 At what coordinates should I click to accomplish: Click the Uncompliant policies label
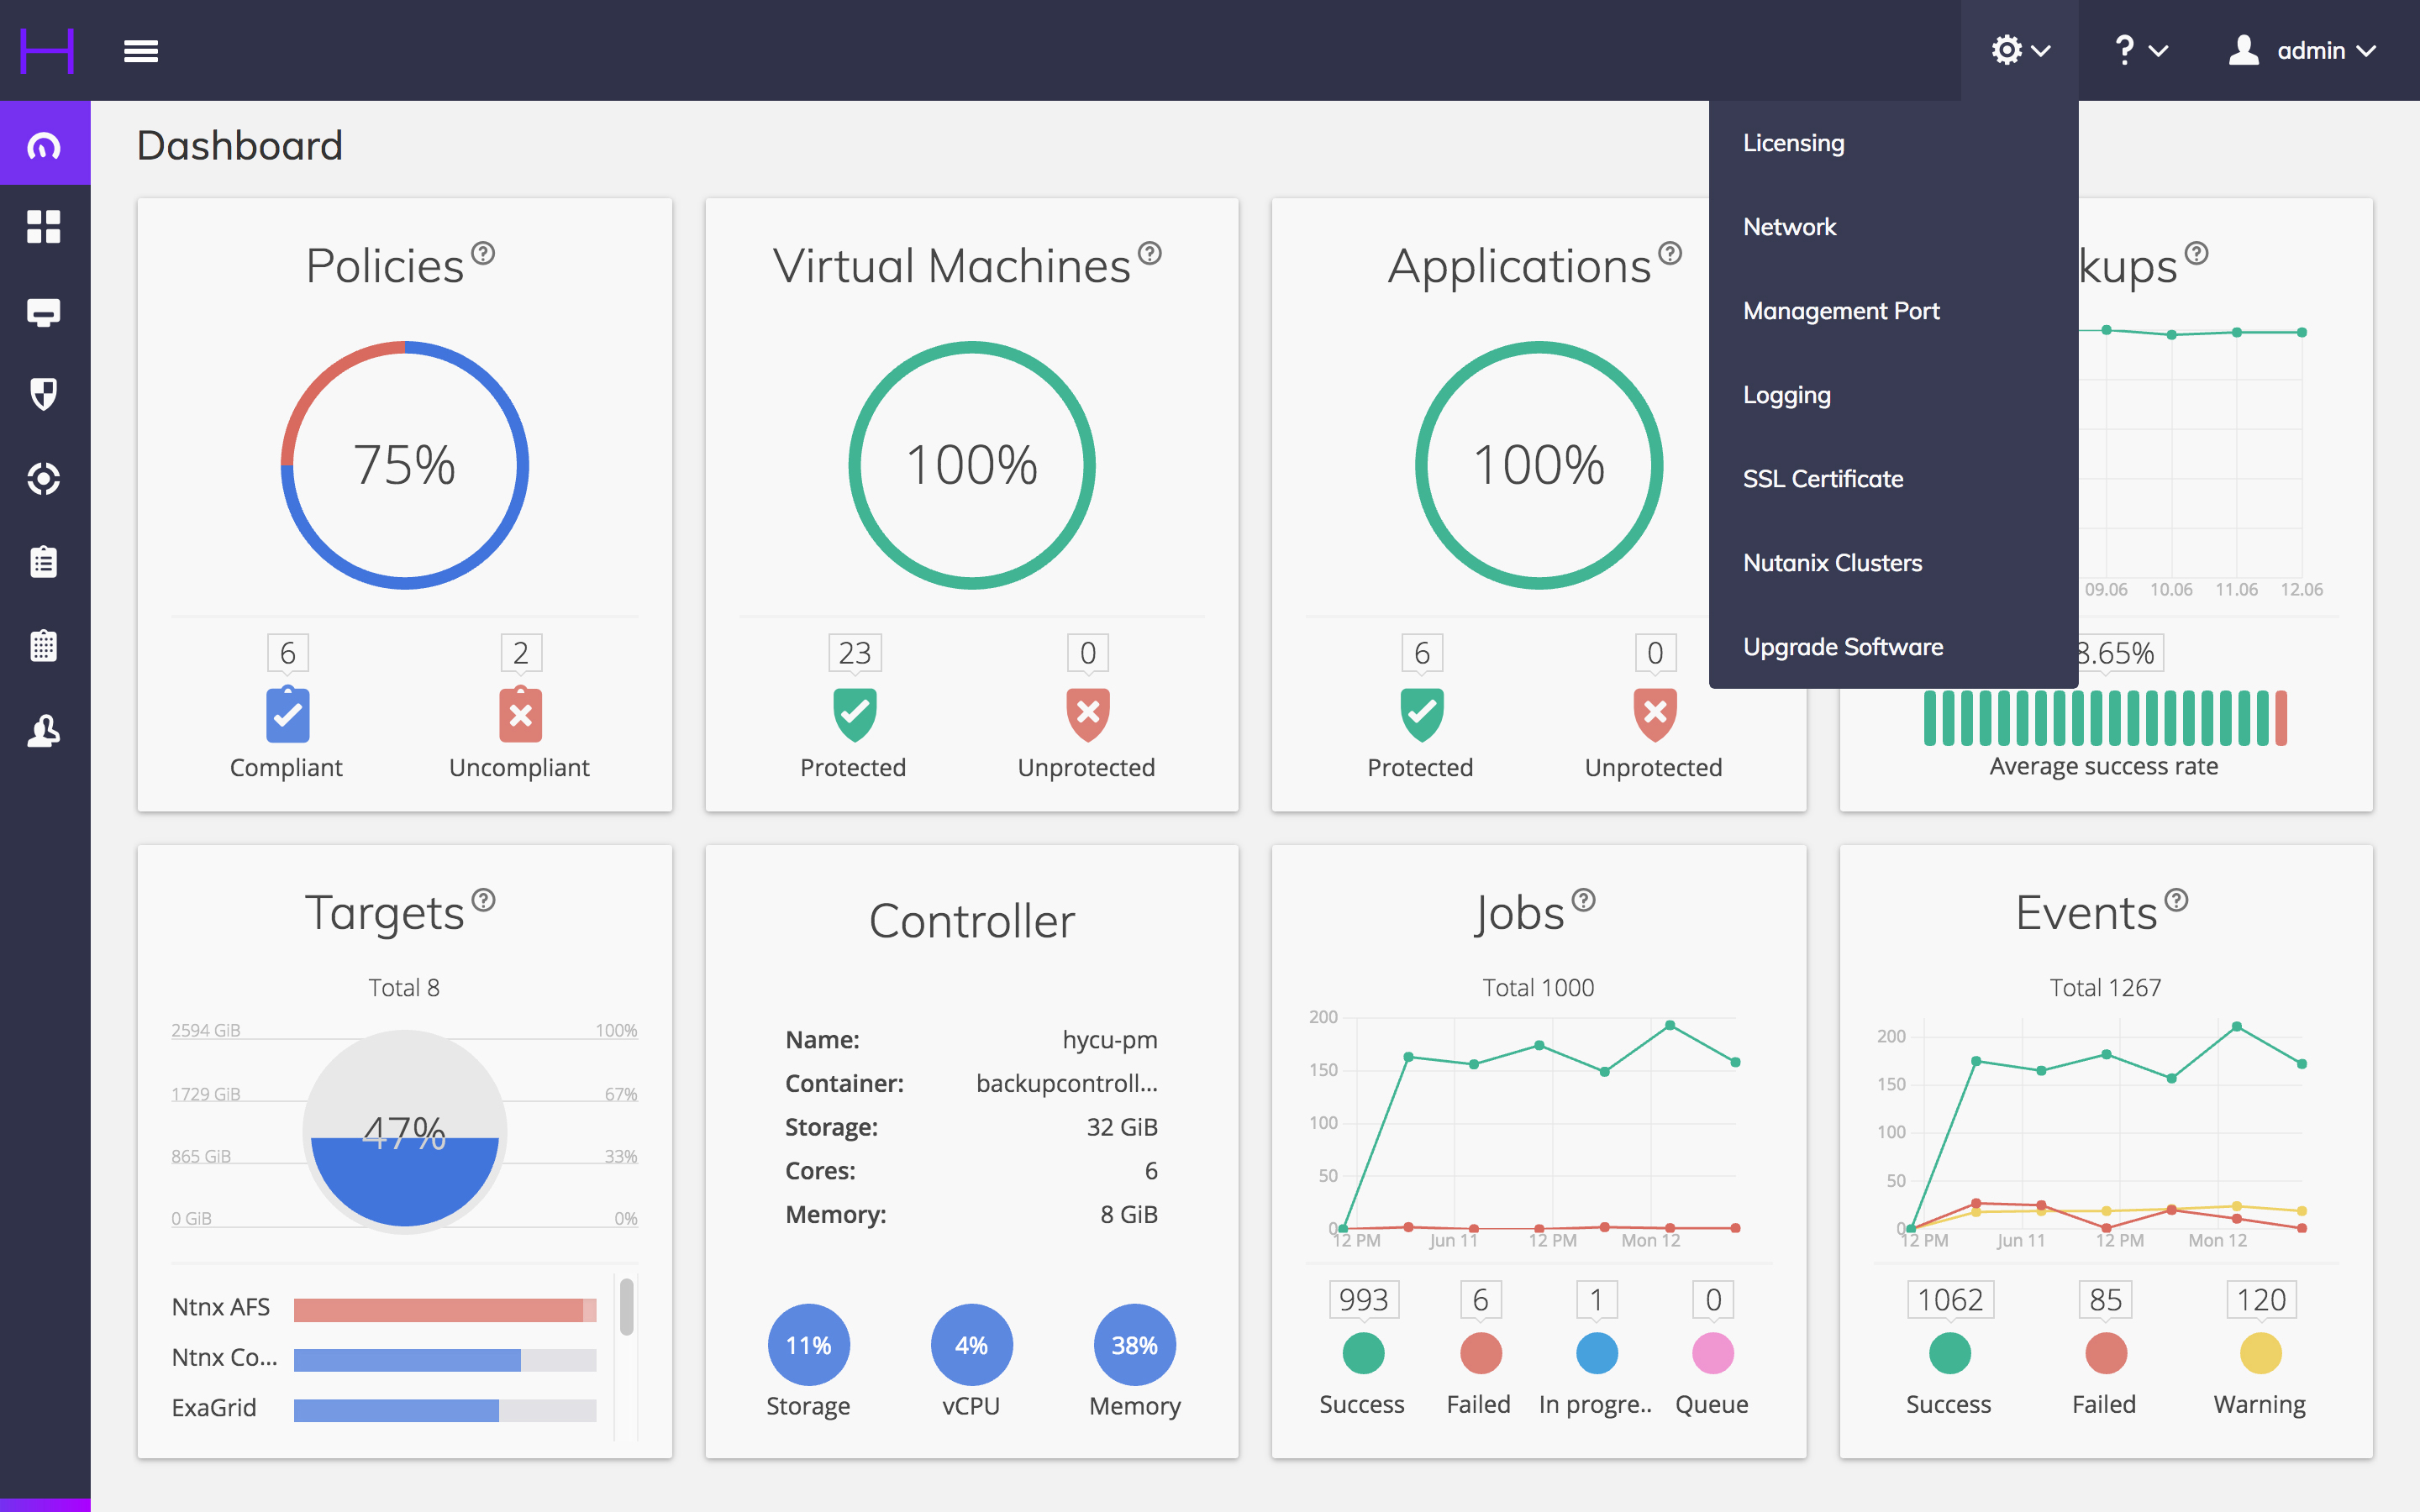(519, 767)
